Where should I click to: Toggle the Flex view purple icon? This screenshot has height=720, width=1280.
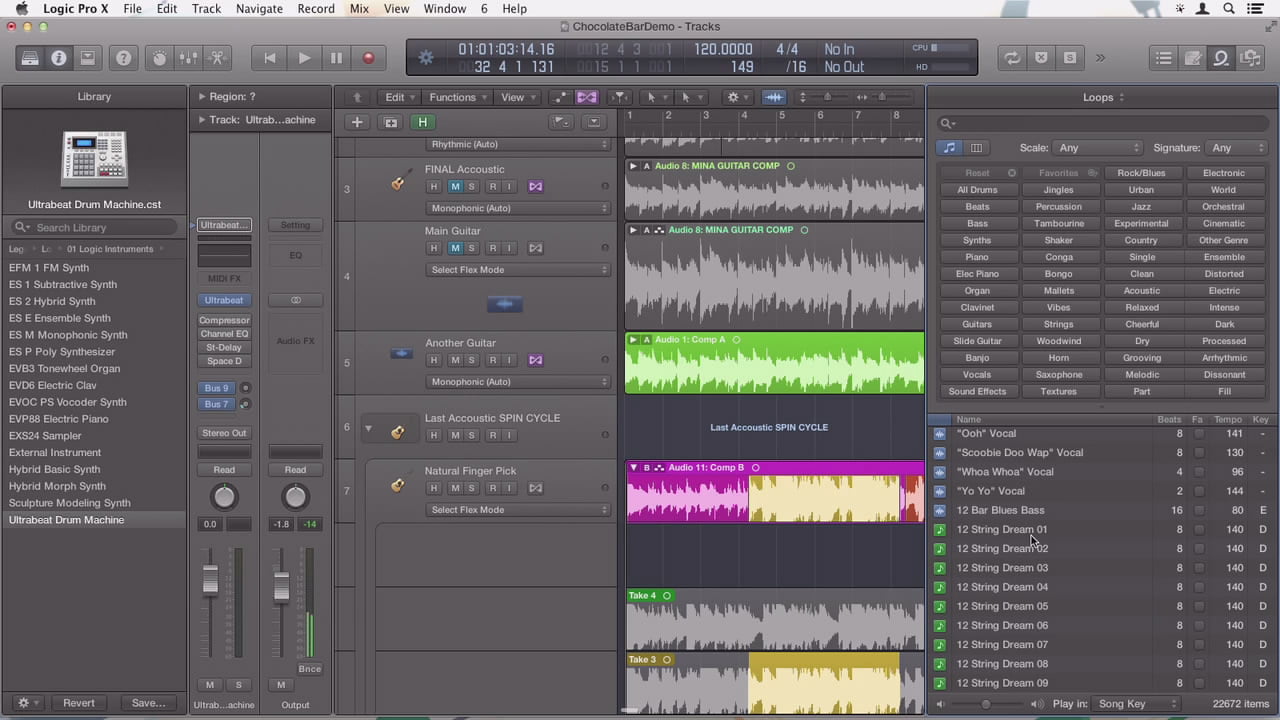tap(587, 97)
